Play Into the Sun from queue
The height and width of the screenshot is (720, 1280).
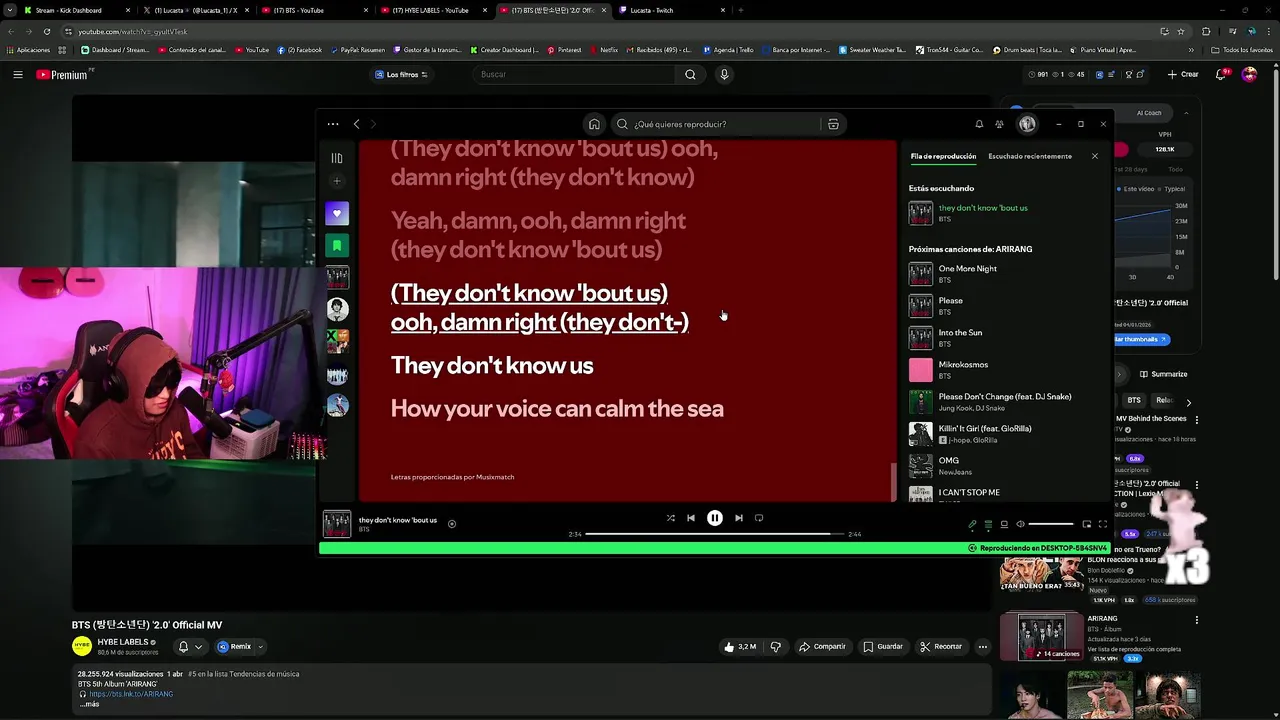click(1004, 337)
